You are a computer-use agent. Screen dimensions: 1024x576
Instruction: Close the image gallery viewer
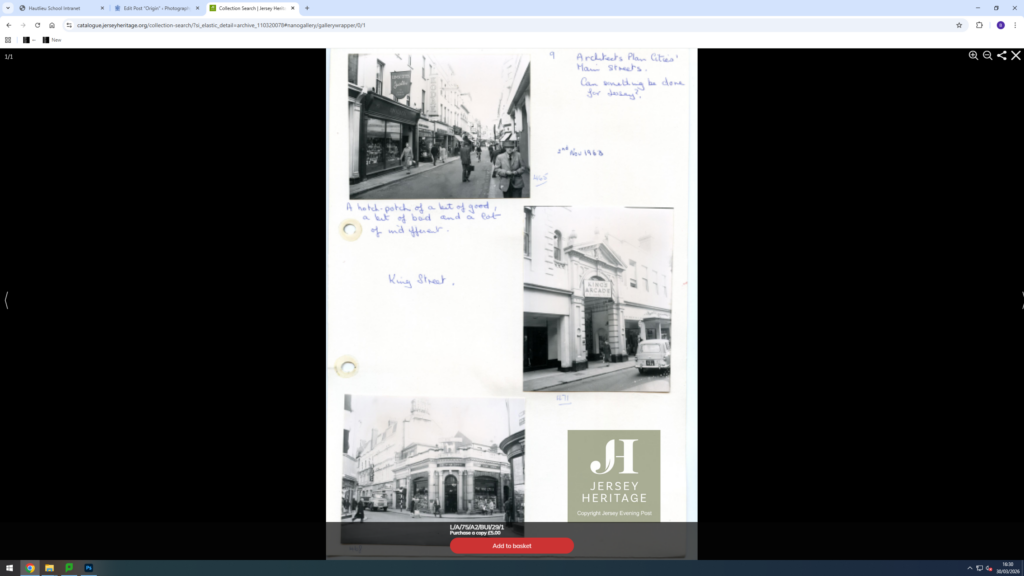point(1016,56)
